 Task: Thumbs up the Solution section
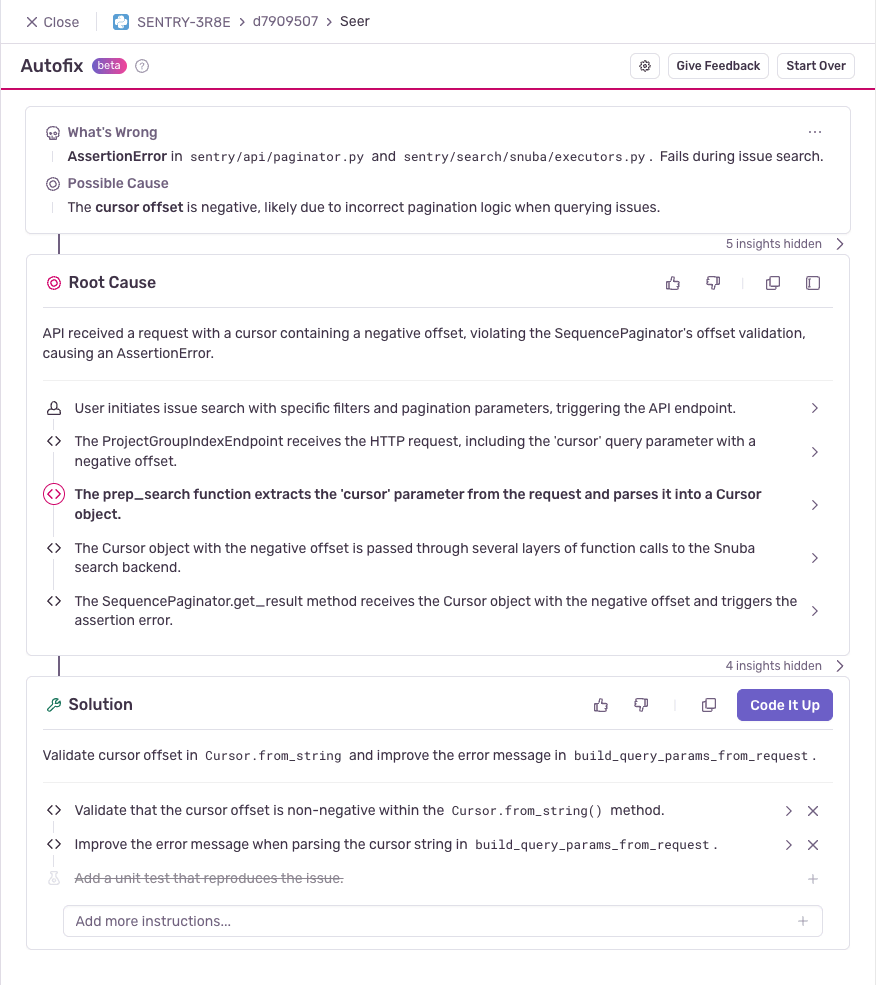pos(601,705)
